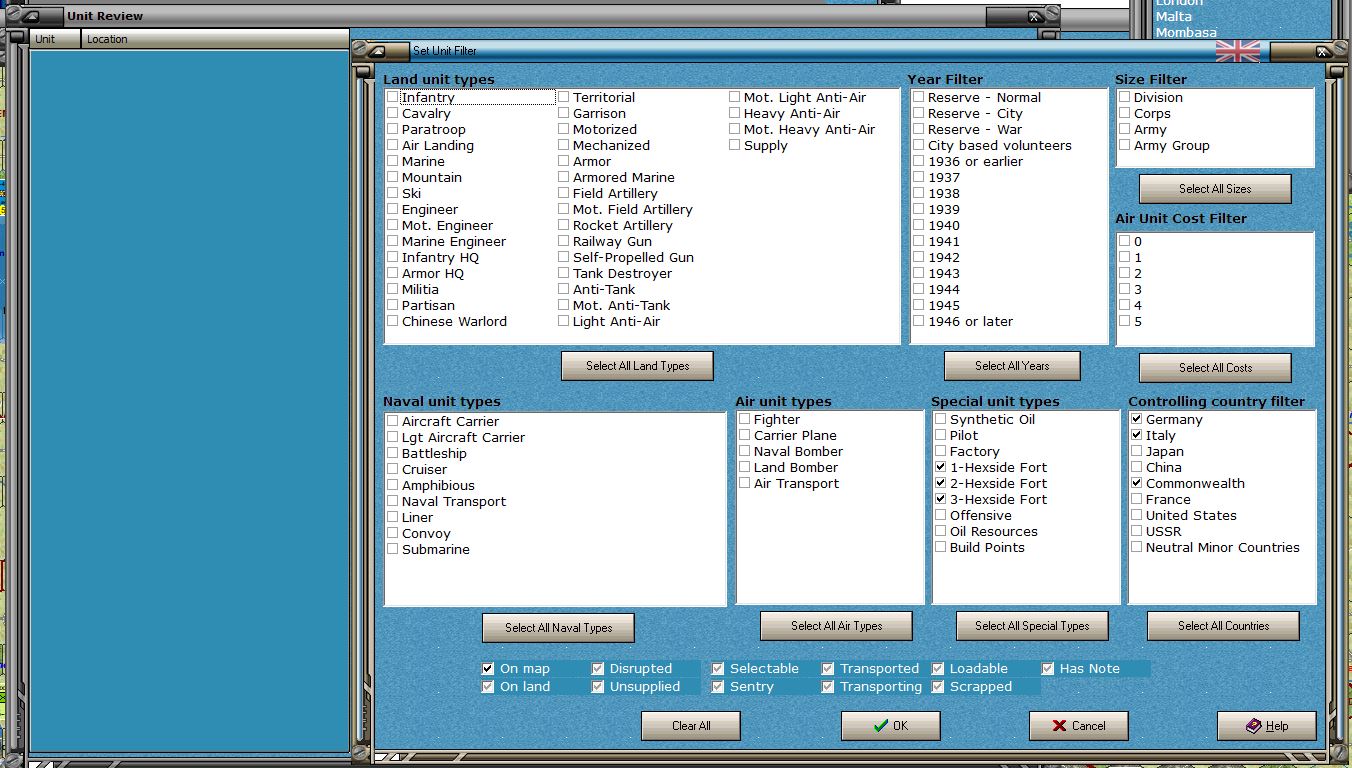Check the Mot. Heavy Anti-Air type

pos(735,129)
